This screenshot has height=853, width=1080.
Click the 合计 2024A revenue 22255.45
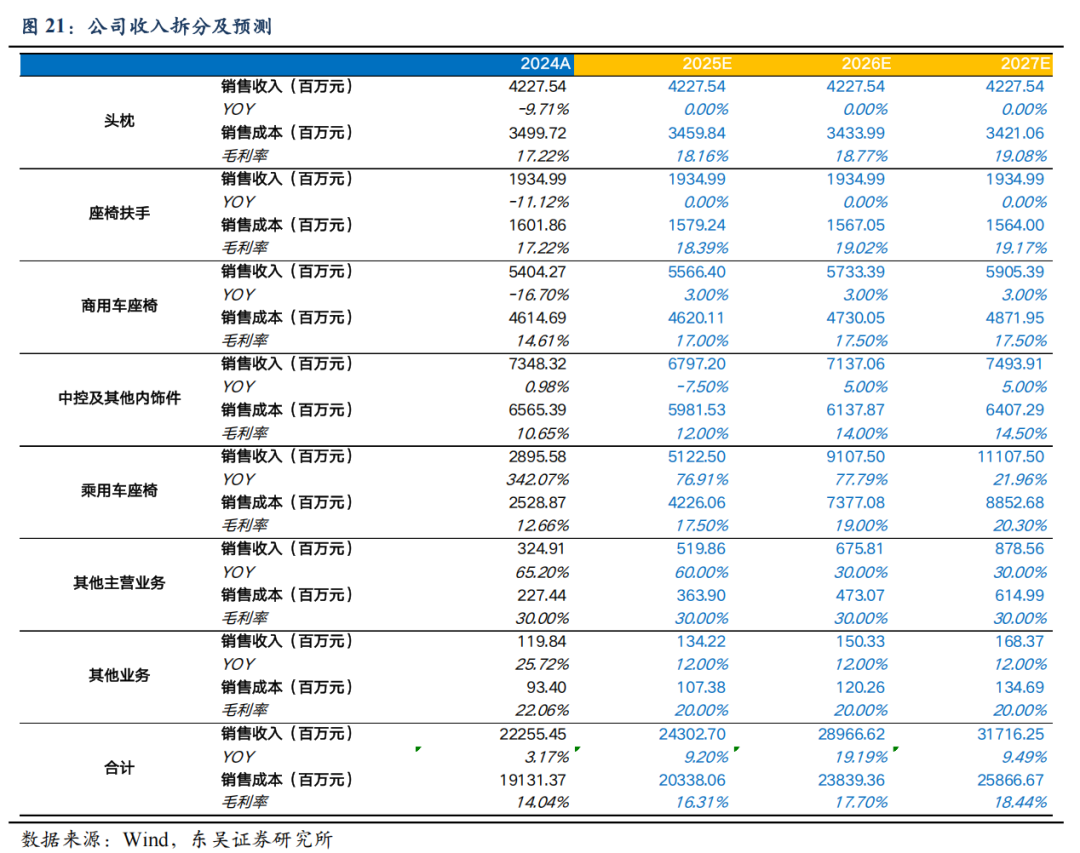click(533, 734)
